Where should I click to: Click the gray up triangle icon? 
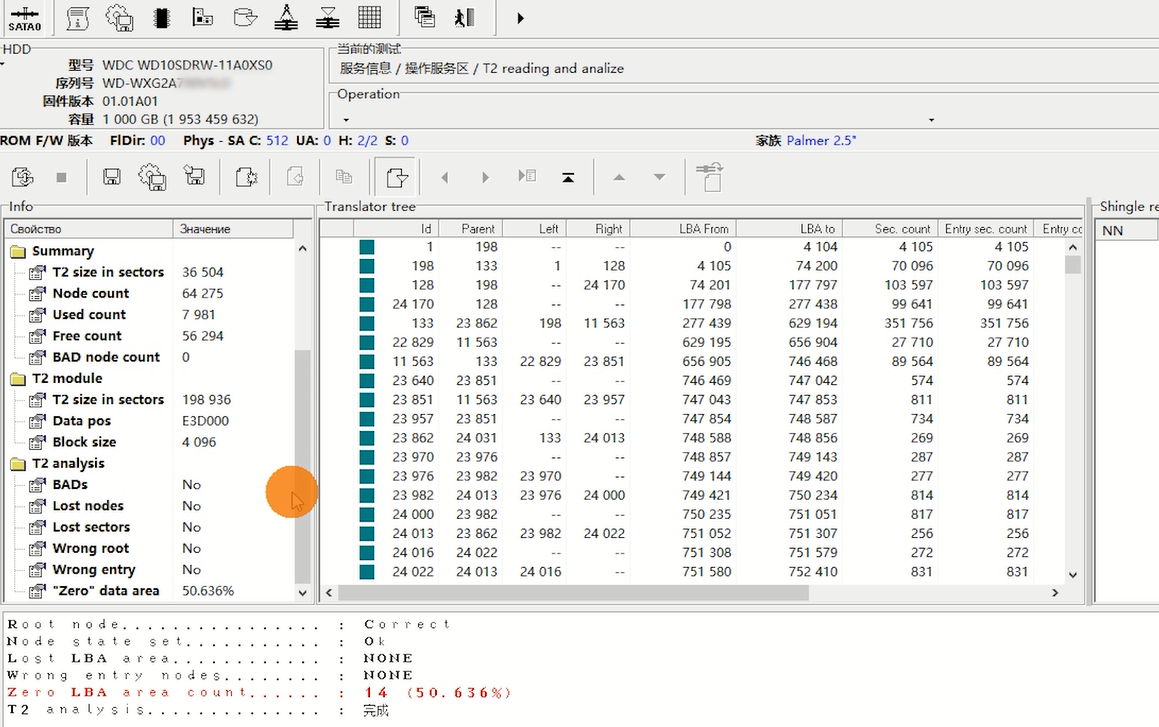[x=619, y=177]
